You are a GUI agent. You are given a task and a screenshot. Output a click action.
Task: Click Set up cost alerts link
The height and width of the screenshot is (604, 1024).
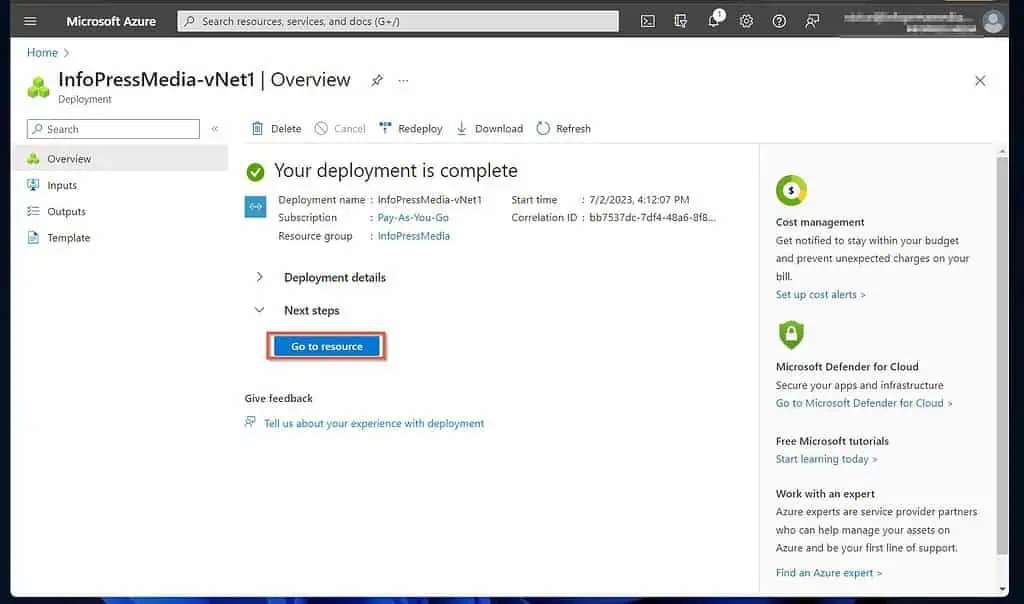pos(820,295)
